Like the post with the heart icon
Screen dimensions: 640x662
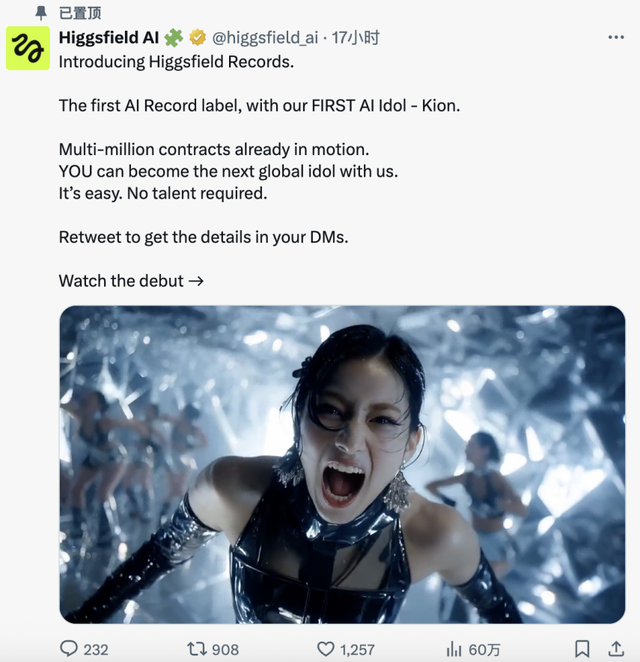tap(325, 649)
